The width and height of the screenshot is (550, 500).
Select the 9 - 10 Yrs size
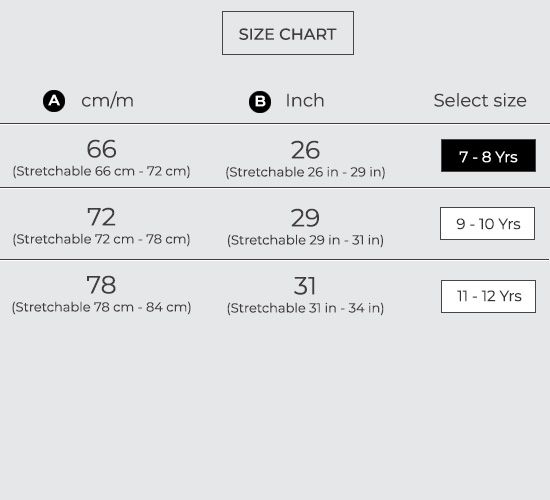click(x=488, y=224)
